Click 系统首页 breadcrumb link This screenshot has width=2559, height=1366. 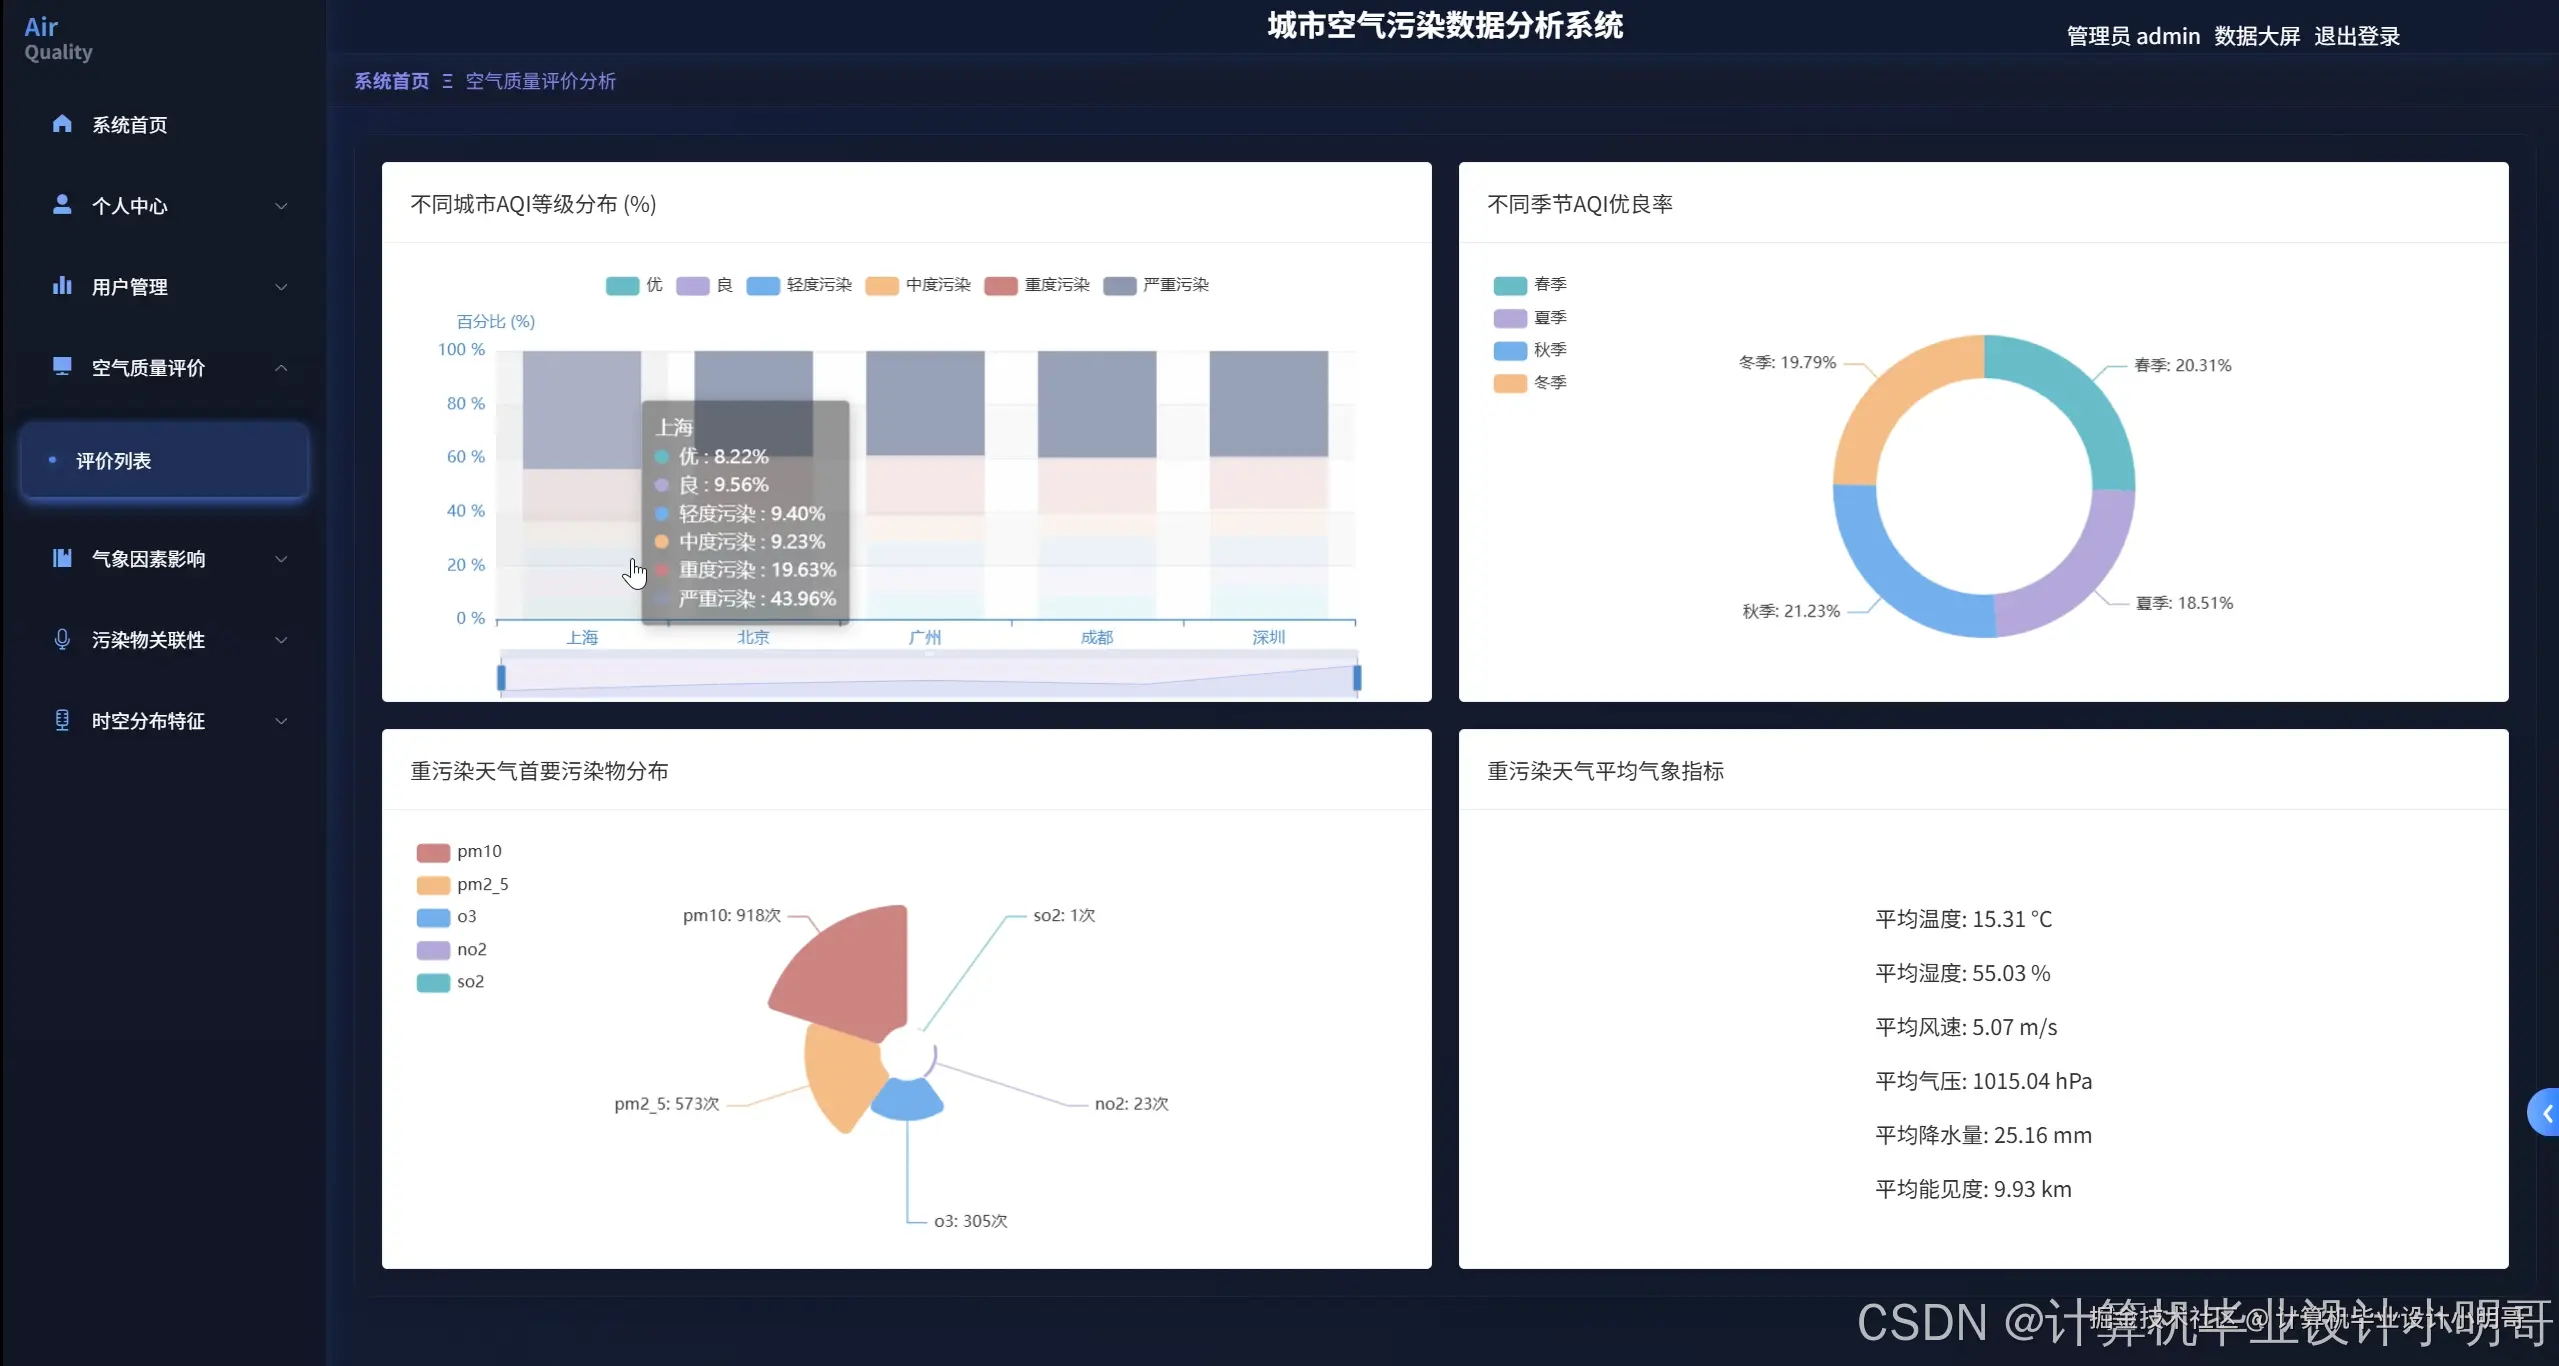[391, 81]
